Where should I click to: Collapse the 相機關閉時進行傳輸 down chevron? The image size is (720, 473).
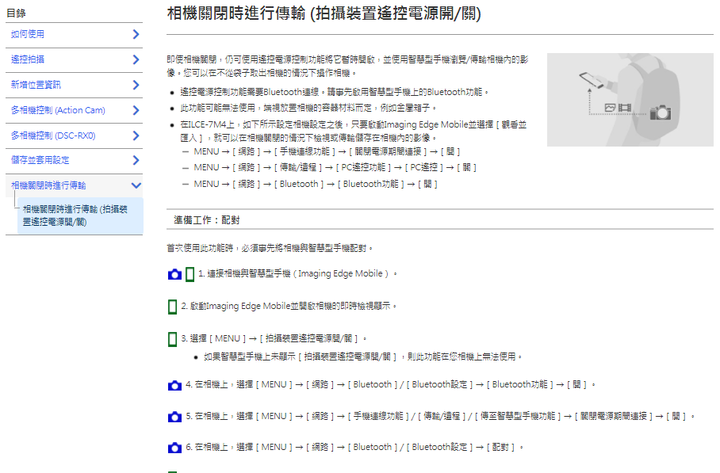pos(136,186)
